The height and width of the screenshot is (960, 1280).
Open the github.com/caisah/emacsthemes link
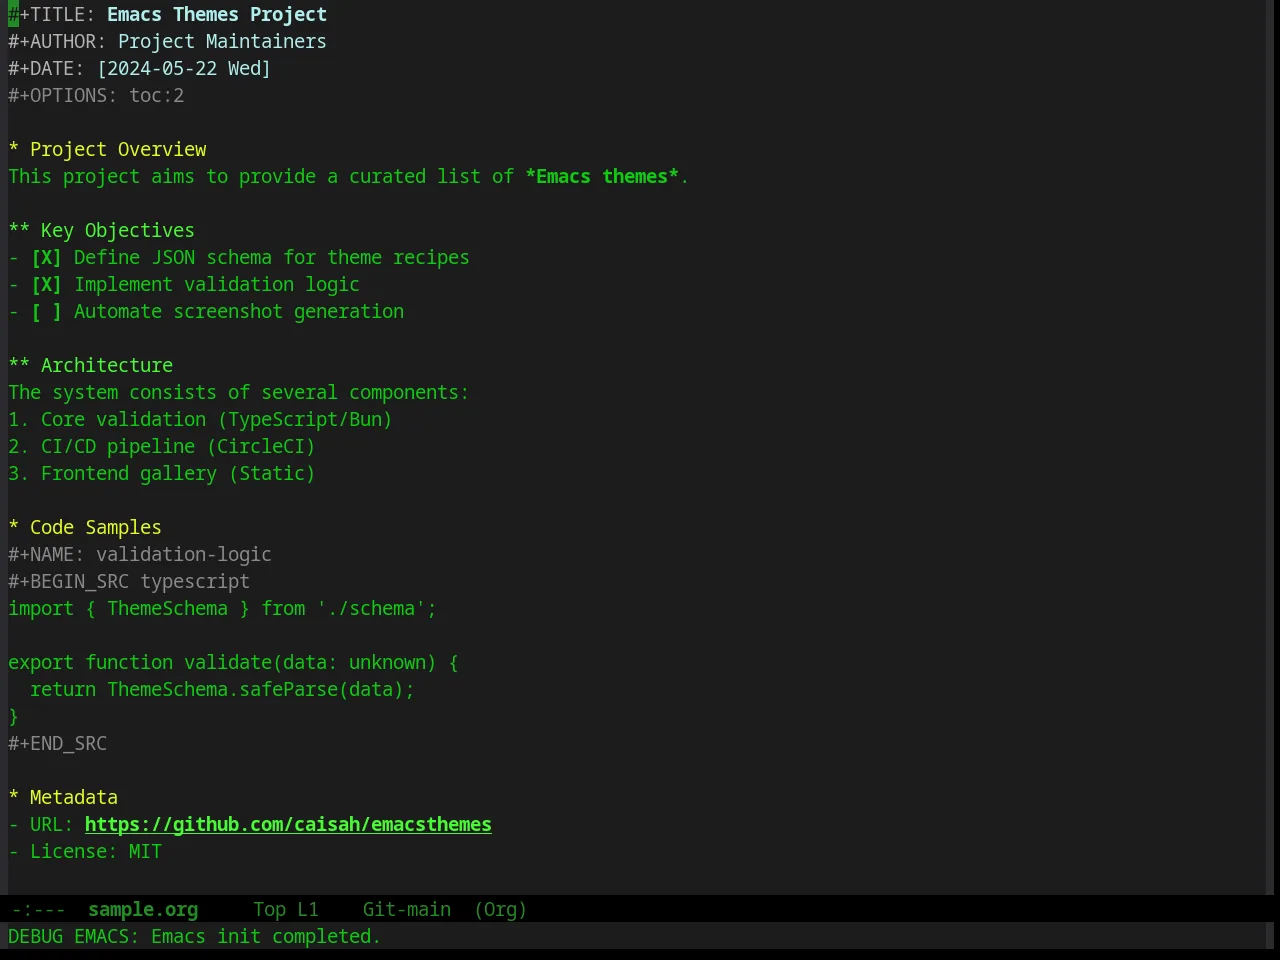[x=288, y=825]
